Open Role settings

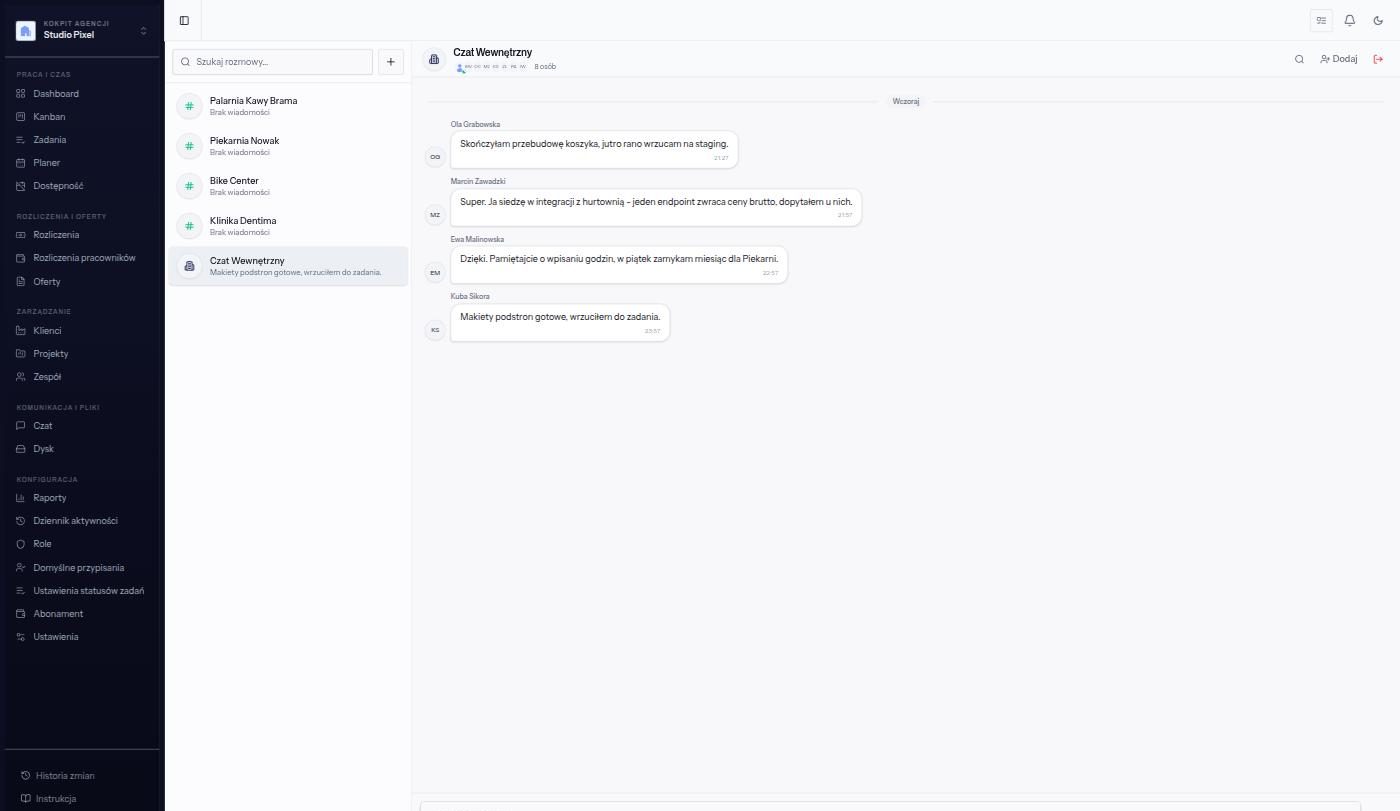[82, 544]
